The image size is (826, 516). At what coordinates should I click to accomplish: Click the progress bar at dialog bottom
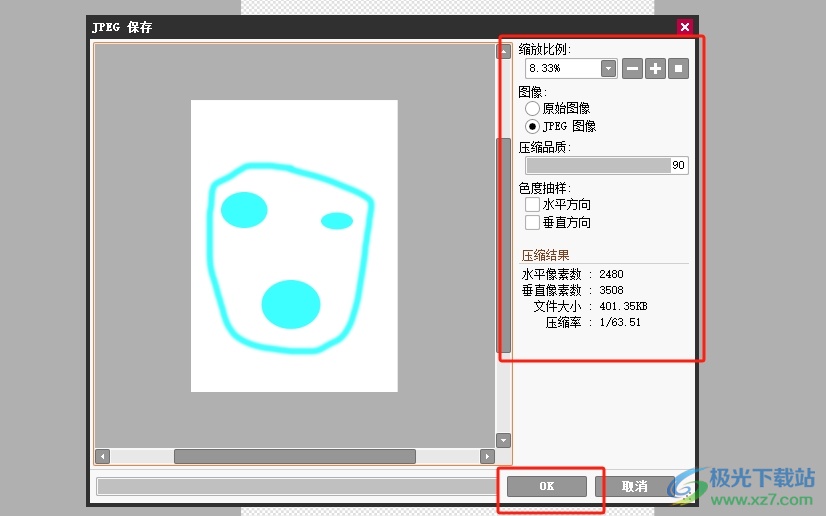(x=298, y=486)
